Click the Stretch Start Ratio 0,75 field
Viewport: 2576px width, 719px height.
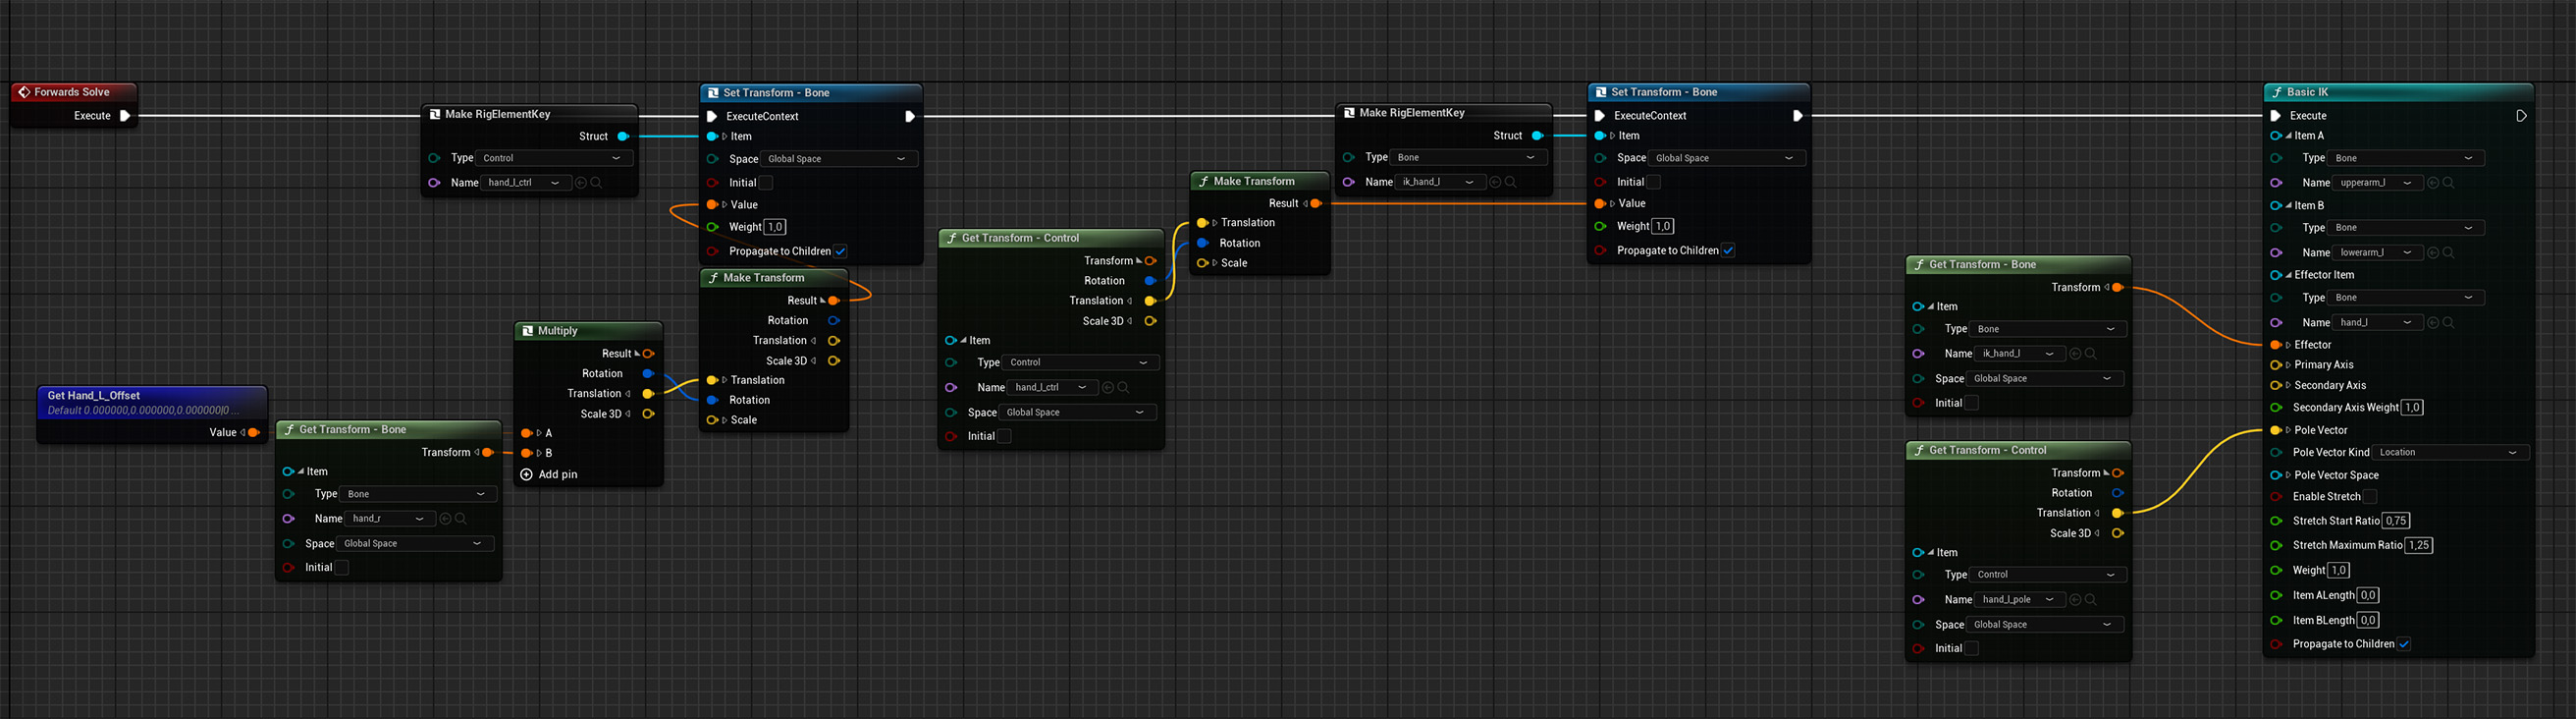point(2396,521)
